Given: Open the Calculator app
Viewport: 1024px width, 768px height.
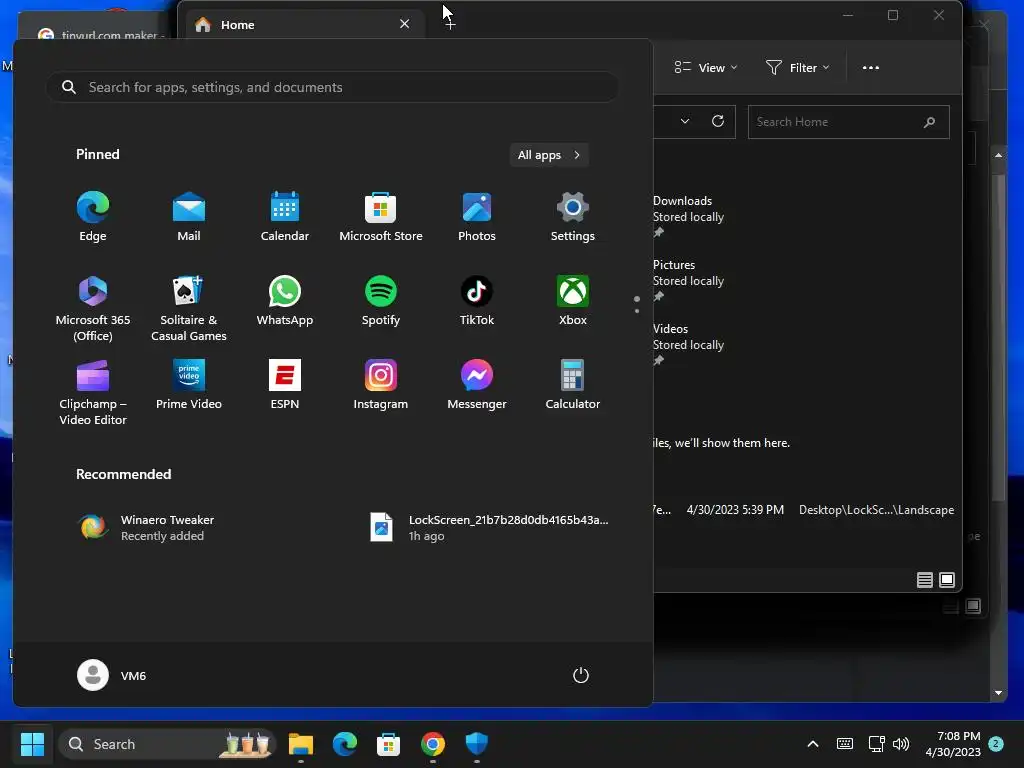Looking at the screenshot, I should tap(573, 385).
